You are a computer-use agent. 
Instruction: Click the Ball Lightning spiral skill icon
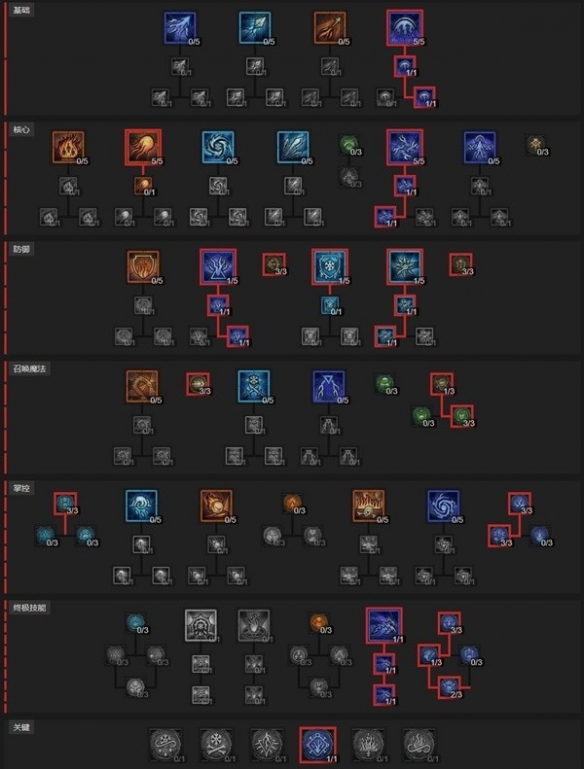click(444, 506)
